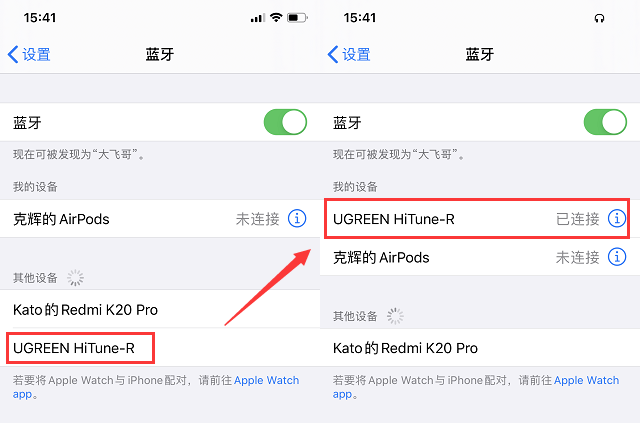Tap the battery status icon
The width and height of the screenshot is (640, 423).
click(x=297, y=18)
